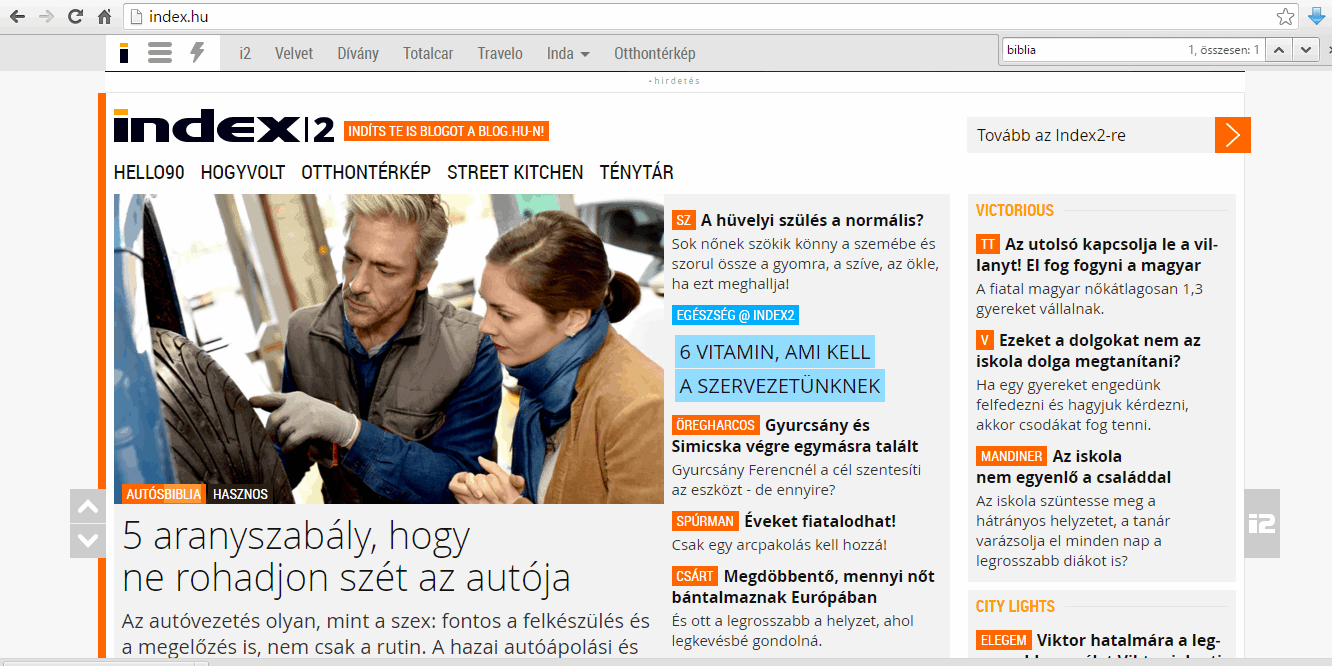
Task: Open the TÉNYTÁR section link
Action: click(x=637, y=172)
